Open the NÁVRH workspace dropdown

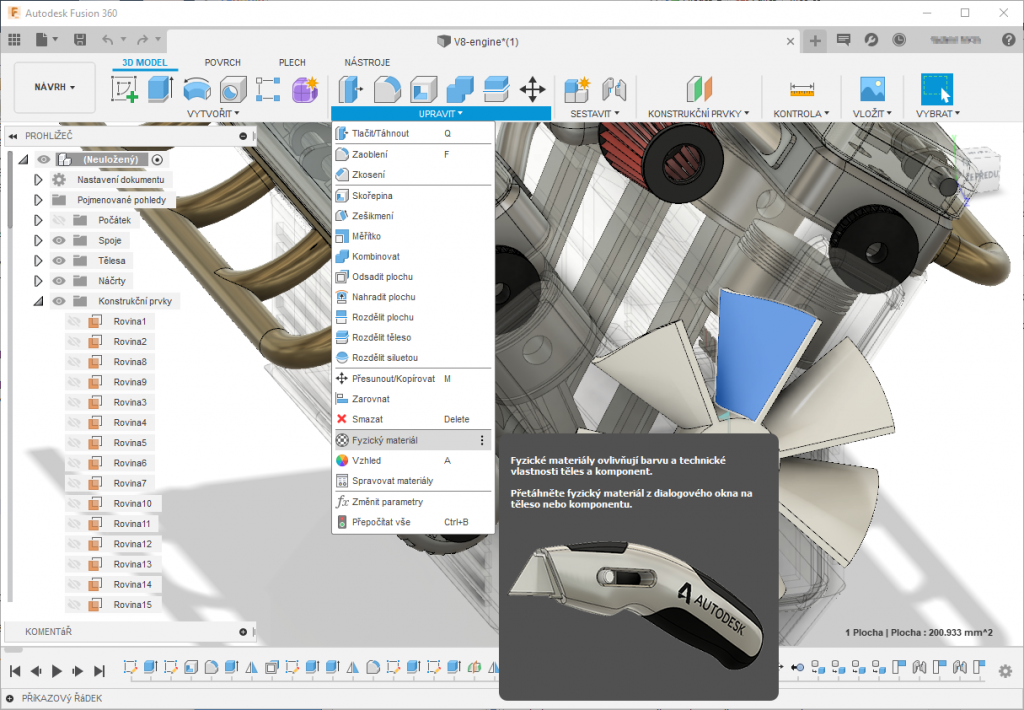55,87
